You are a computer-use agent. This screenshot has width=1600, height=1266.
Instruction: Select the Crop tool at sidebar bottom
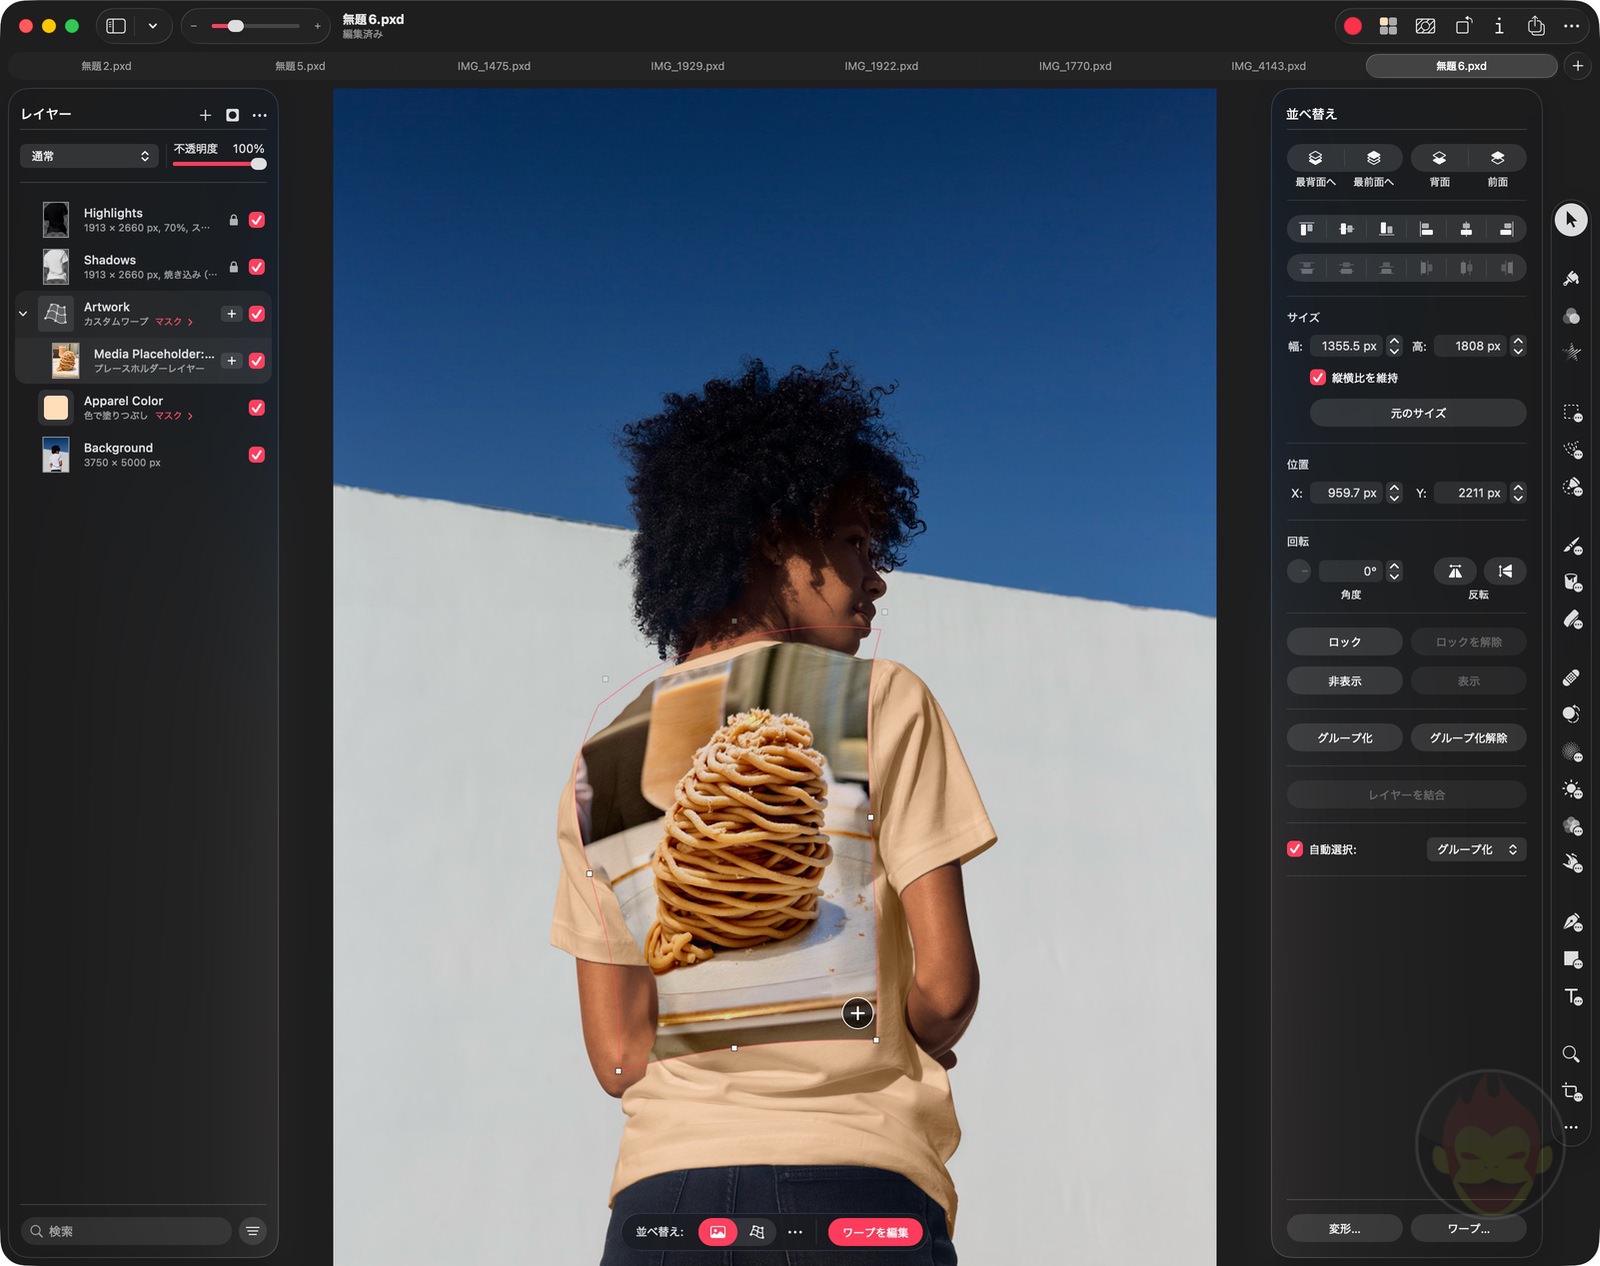click(x=1570, y=1089)
